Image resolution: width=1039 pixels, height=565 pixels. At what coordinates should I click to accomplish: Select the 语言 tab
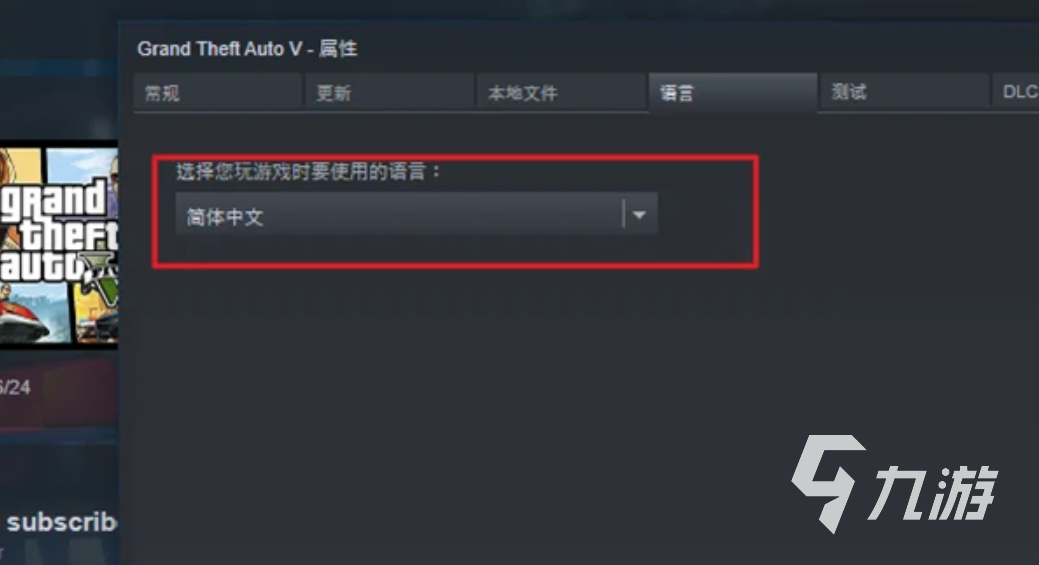pyautogui.click(x=733, y=93)
